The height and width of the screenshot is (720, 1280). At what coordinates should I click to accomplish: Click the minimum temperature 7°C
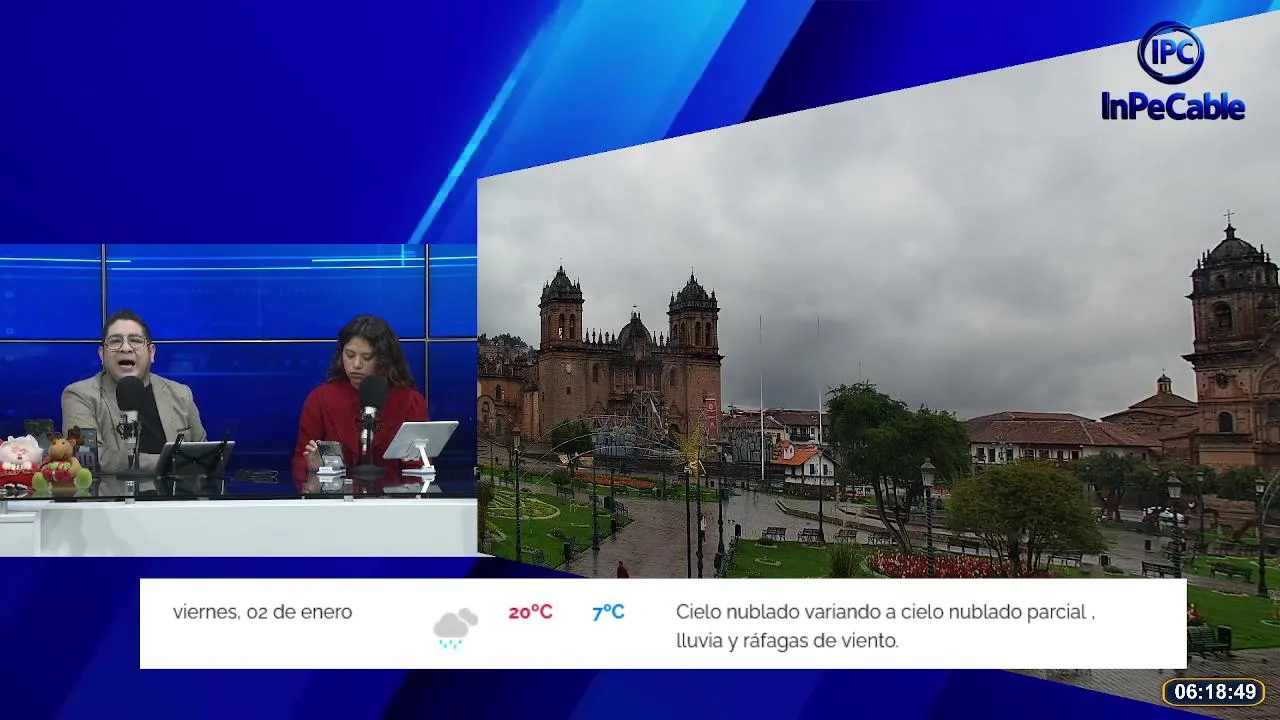(608, 612)
